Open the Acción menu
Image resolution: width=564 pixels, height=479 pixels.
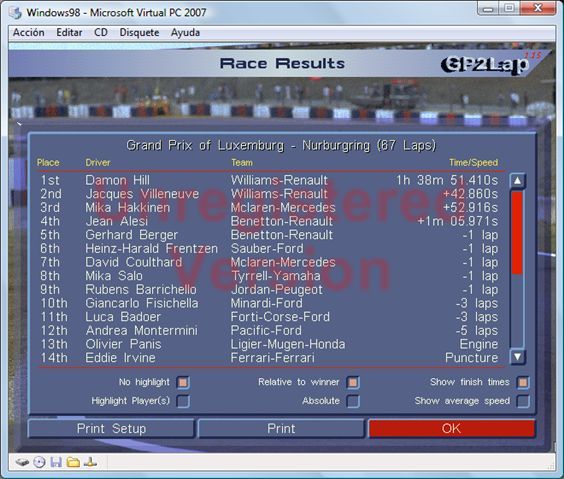pyautogui.click(x=29, y=33)
